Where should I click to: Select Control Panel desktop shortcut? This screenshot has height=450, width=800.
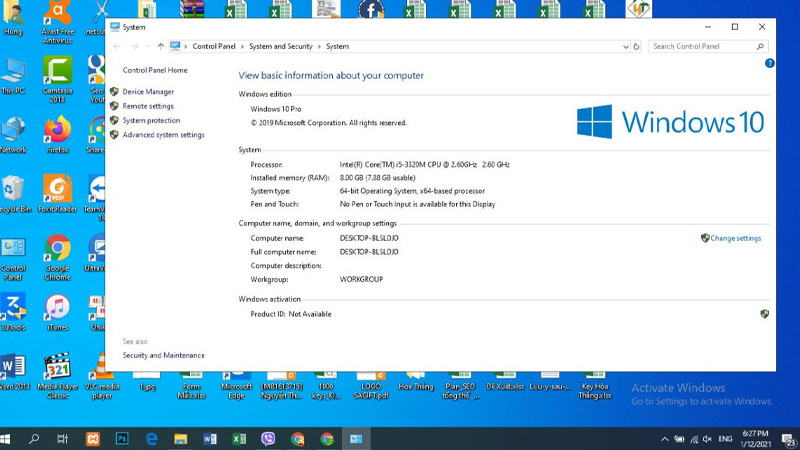point(13,258)
